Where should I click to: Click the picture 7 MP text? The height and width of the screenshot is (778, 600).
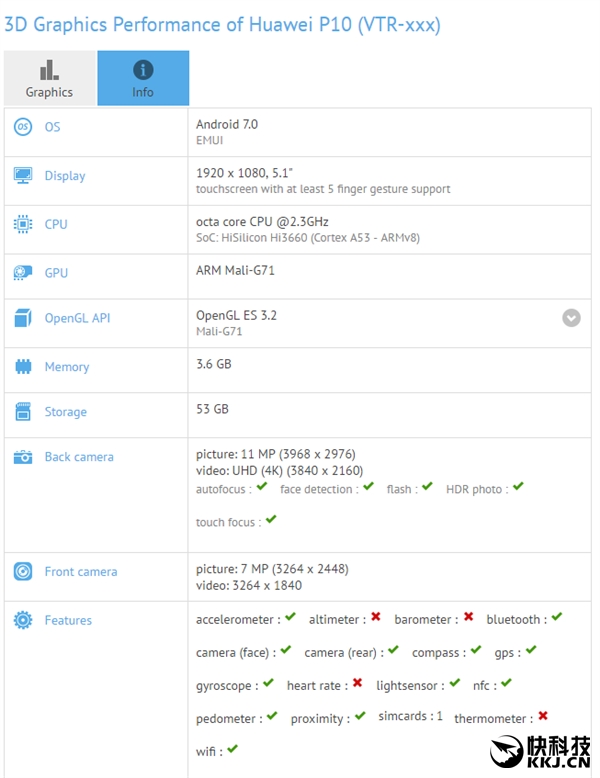(272, 569)
